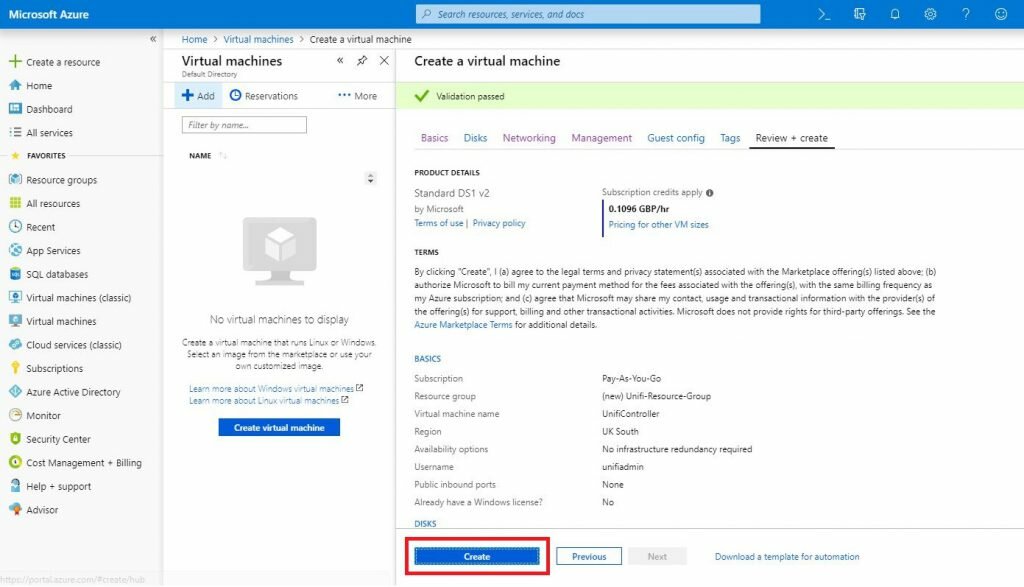Switch to the Networking tab
Image resolution: width=1024 pixels, height=587 pixels.
point(529,138)
